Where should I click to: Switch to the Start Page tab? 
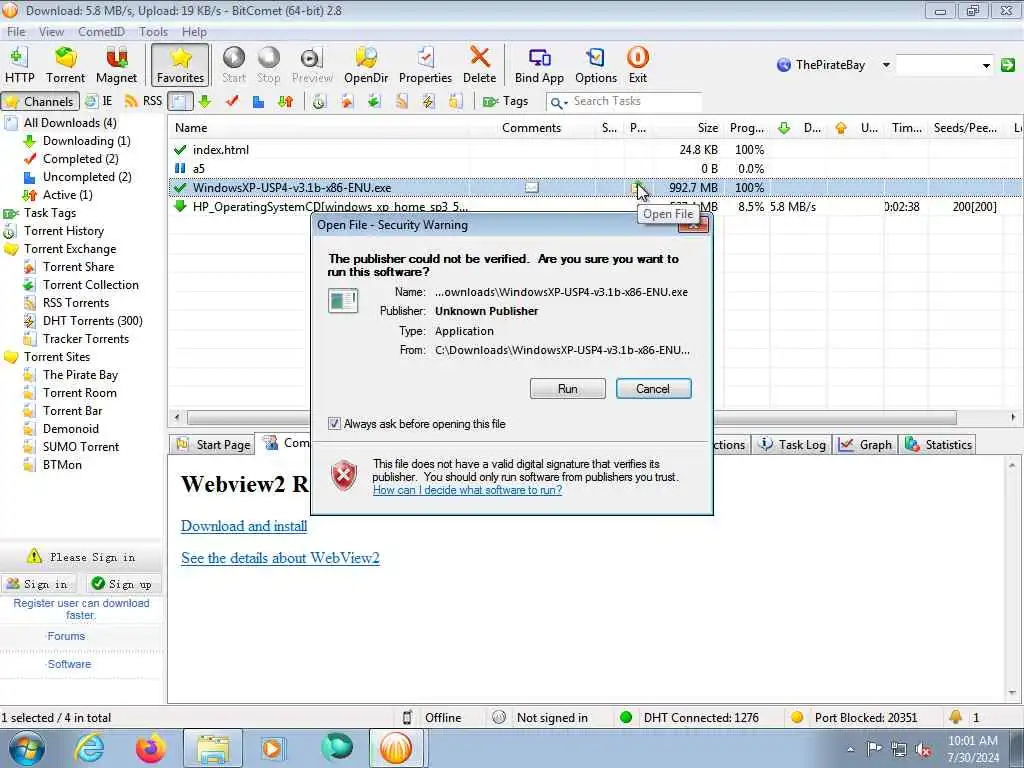[x=213, y=445]
